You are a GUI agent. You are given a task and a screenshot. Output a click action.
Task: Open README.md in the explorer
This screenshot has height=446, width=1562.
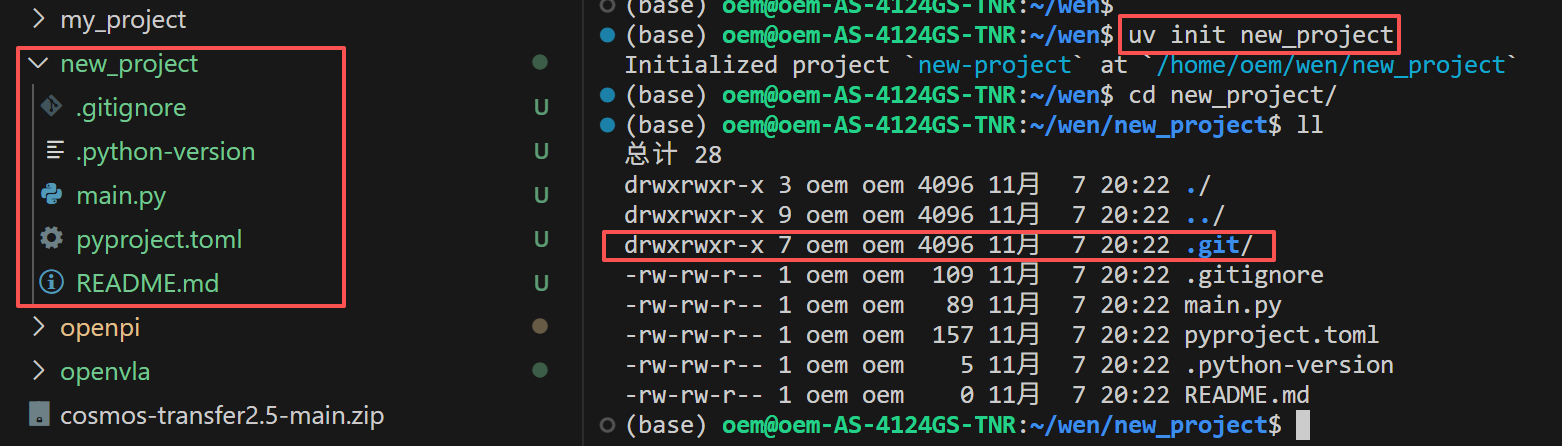(x=147, y=283)
